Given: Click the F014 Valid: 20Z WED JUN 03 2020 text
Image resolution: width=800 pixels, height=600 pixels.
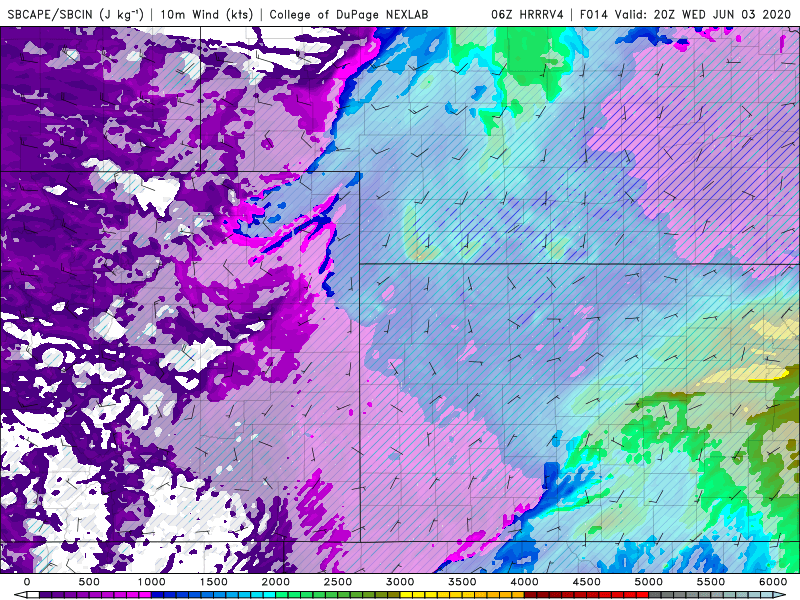Looking at the screenshot, I should [x=685, y=14].
